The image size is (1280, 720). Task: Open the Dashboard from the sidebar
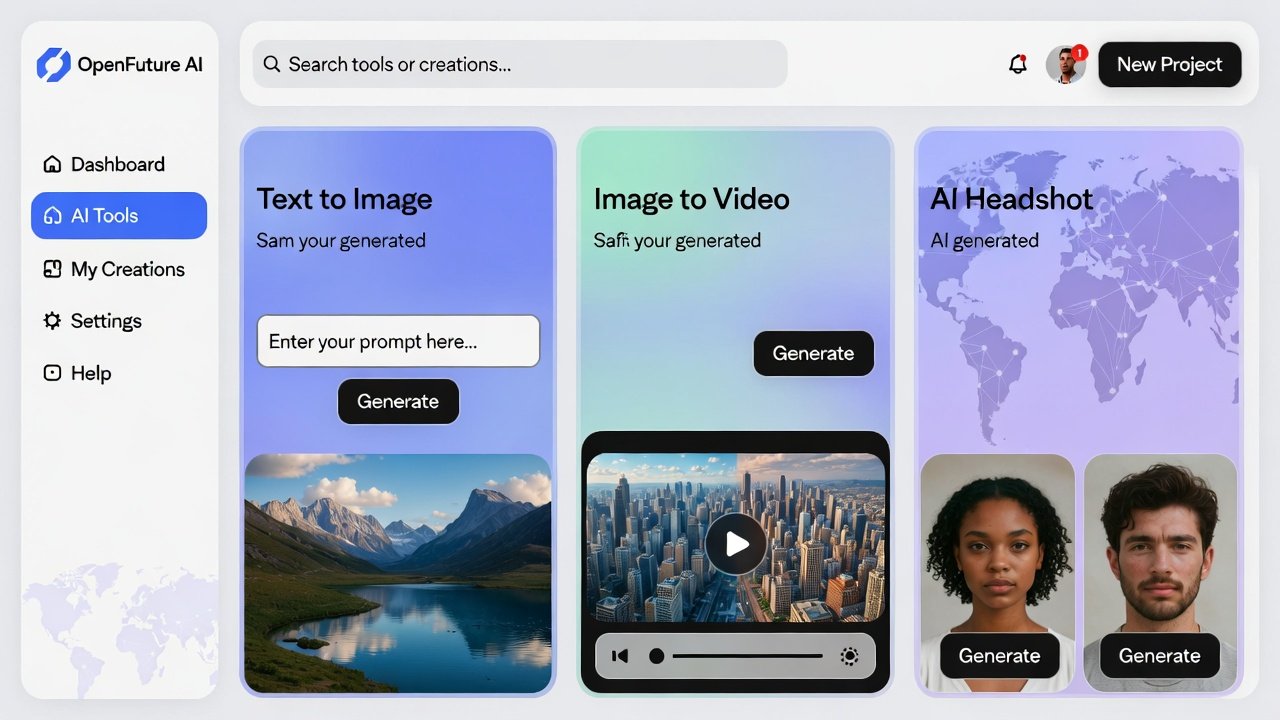tap(116, 164)
